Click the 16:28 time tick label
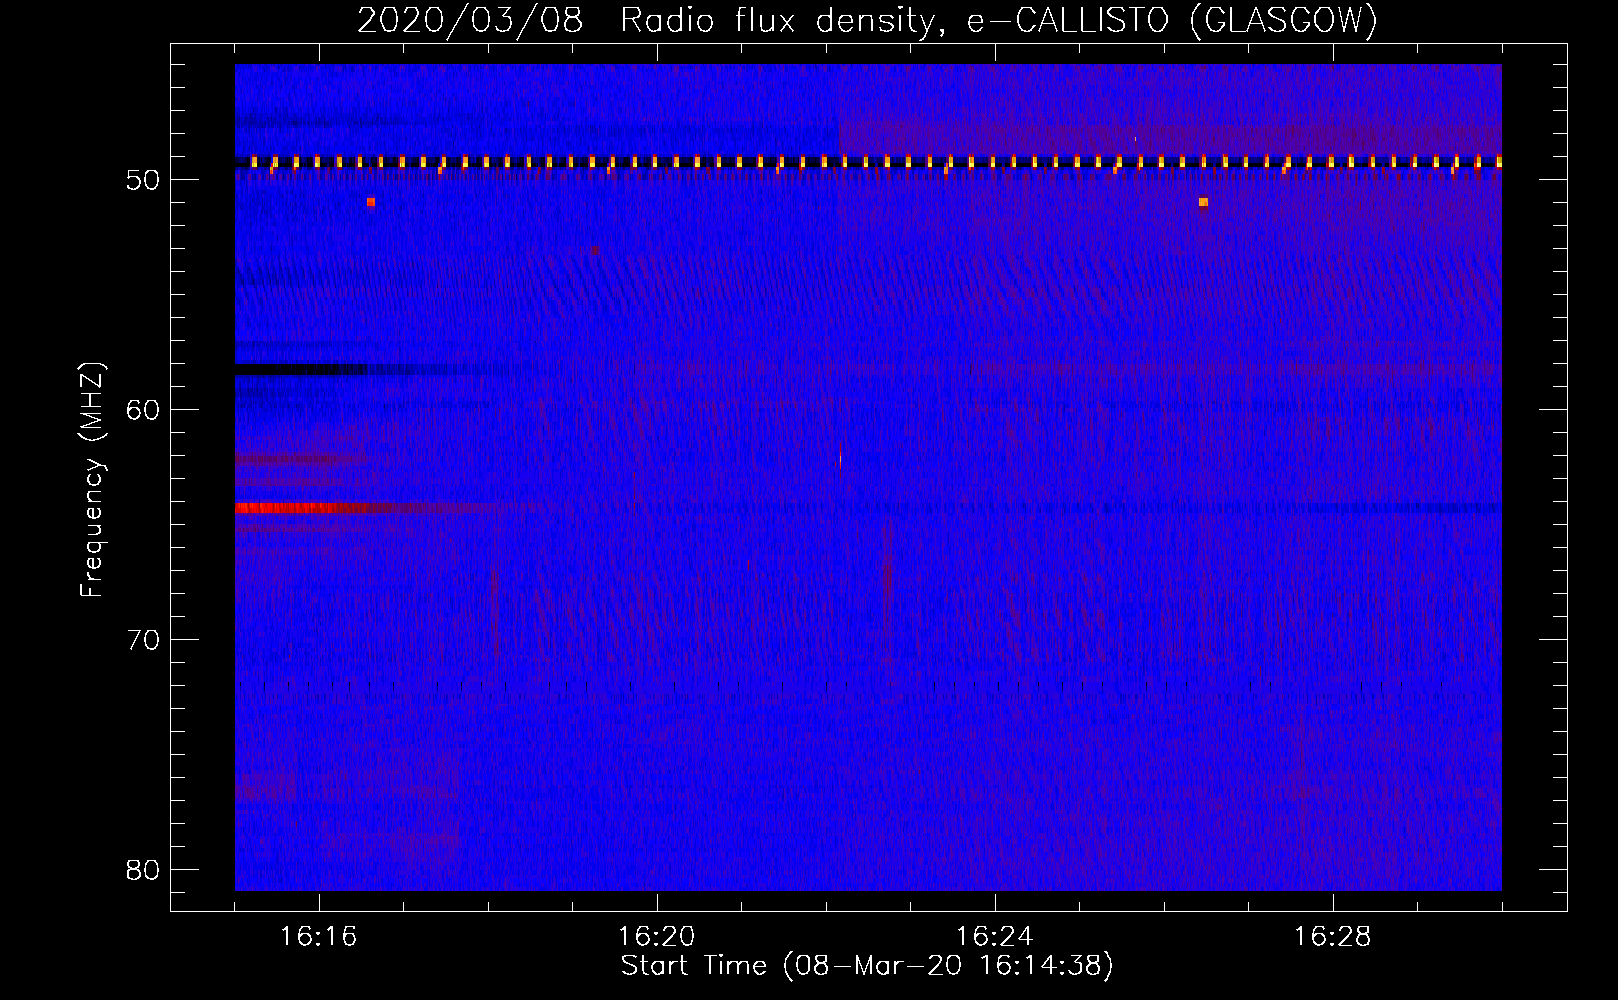 (1332, 937)
